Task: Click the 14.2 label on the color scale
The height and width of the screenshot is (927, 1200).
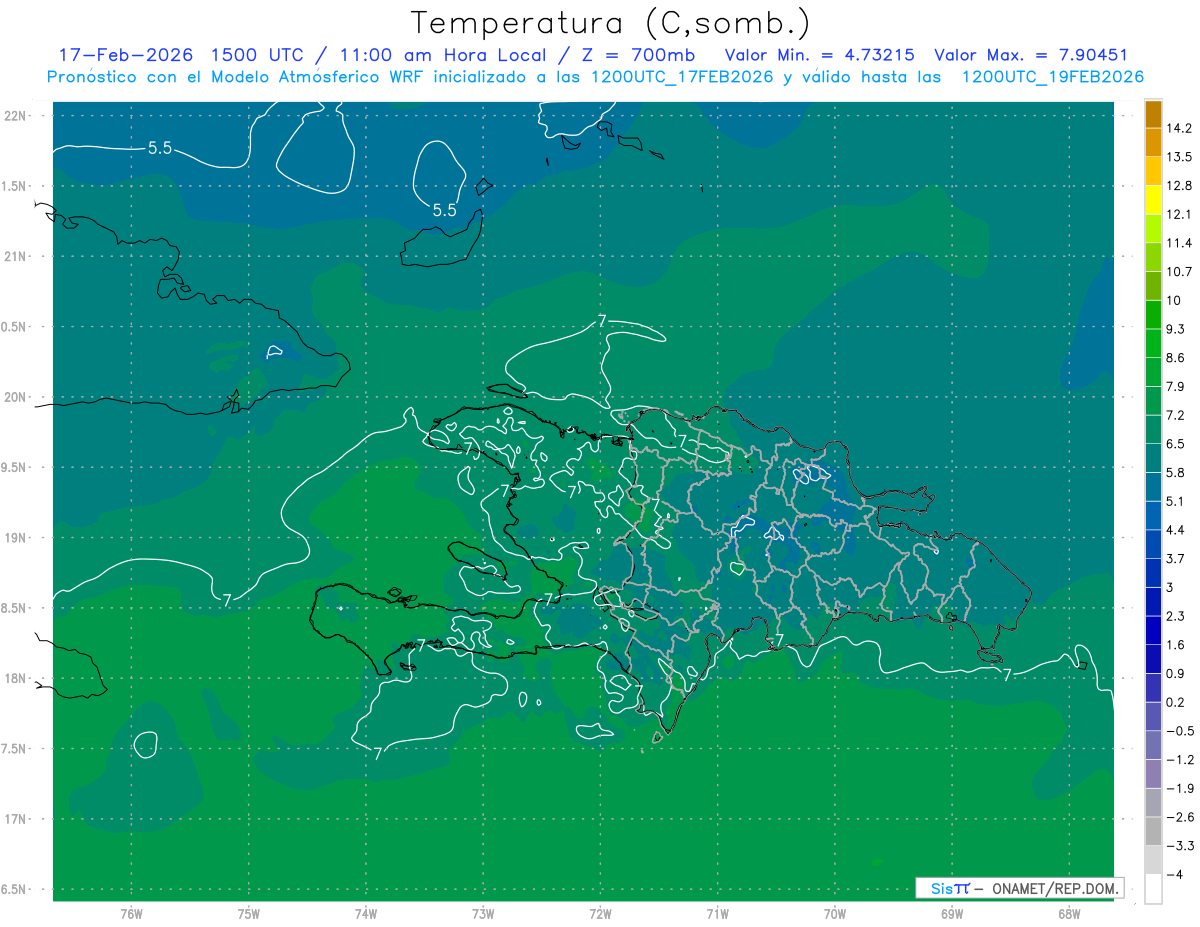Action: (1180, 128)
